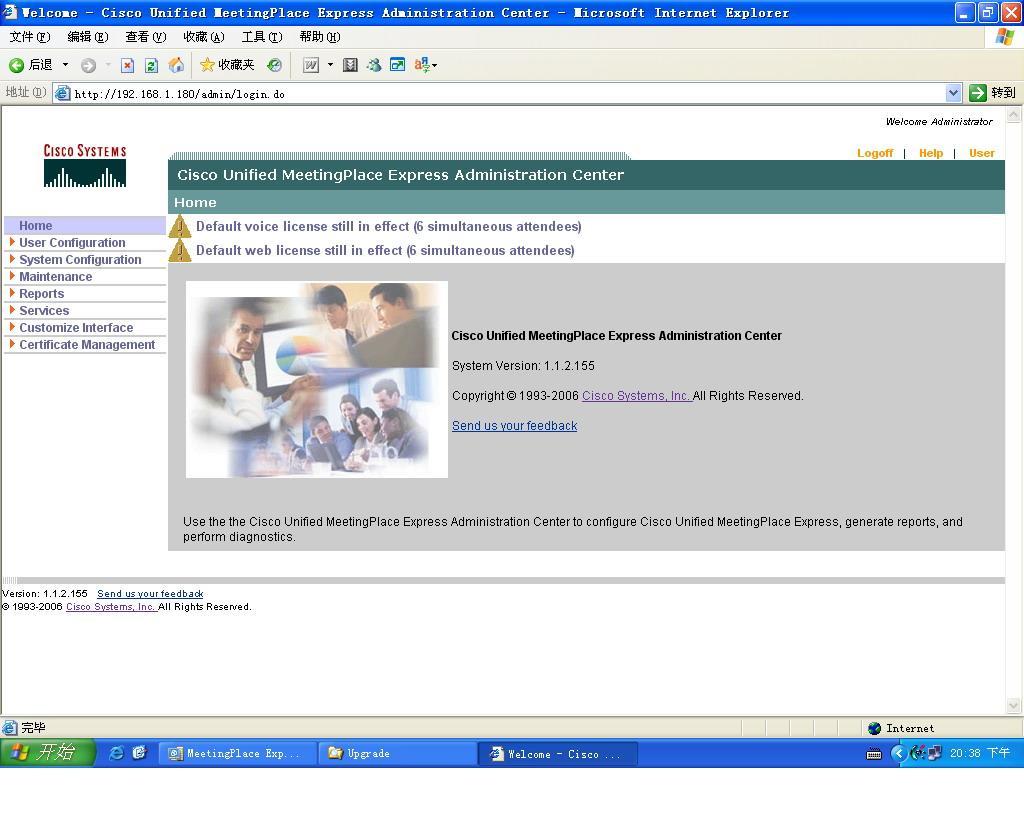
Task: Click the Home page house icon
Action: click(x=176, y=65)
